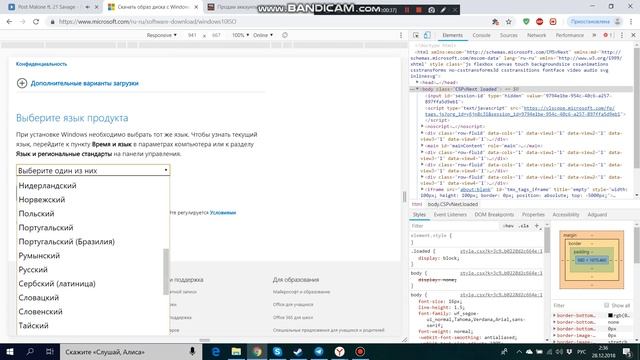
Task: Click the red stop-sign AdBlock extension icon
Action: tap(540, 22)
